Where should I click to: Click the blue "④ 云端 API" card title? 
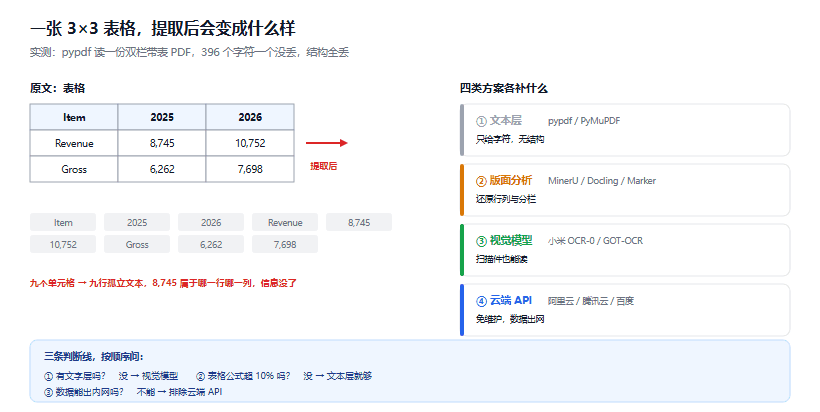tap(504, 301)
